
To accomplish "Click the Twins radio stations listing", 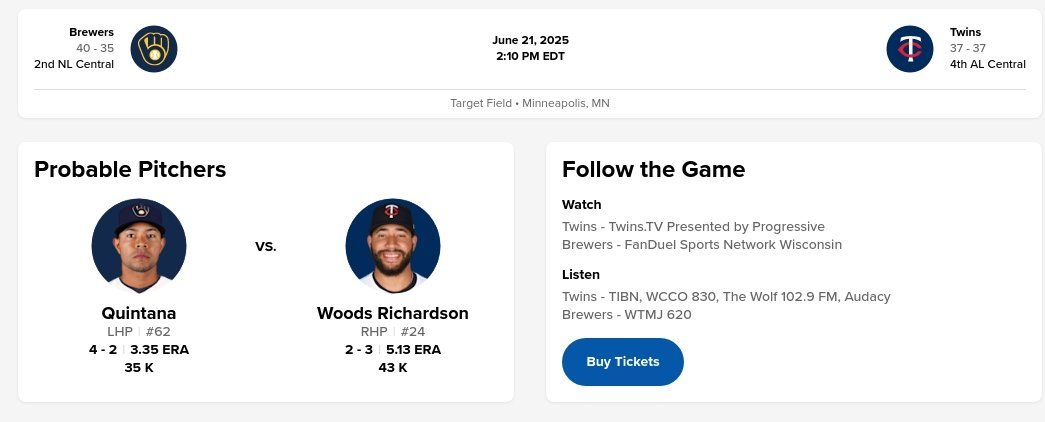I will 726,297.
